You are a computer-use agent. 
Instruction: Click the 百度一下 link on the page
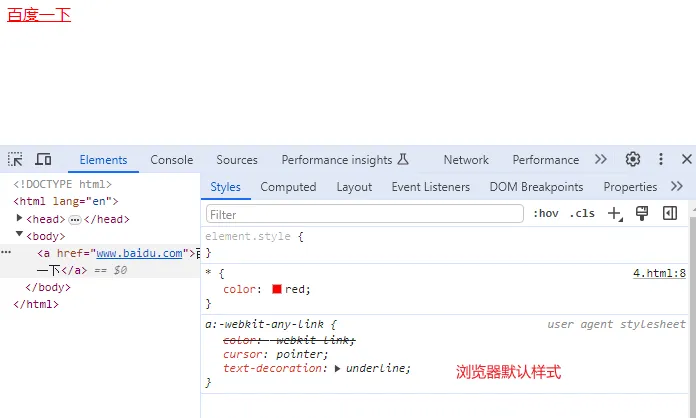click(x=39, y=15)
